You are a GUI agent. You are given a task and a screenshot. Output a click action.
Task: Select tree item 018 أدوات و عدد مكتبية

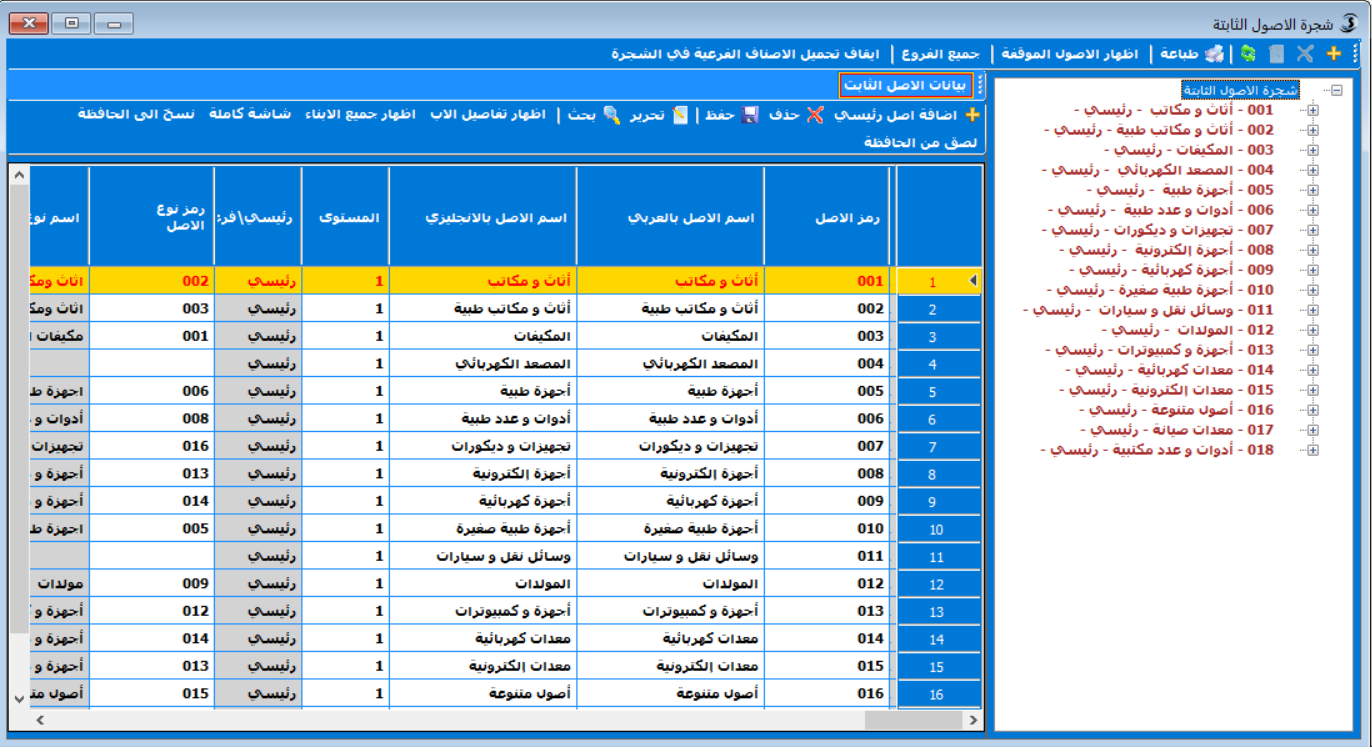point(1156,450)
